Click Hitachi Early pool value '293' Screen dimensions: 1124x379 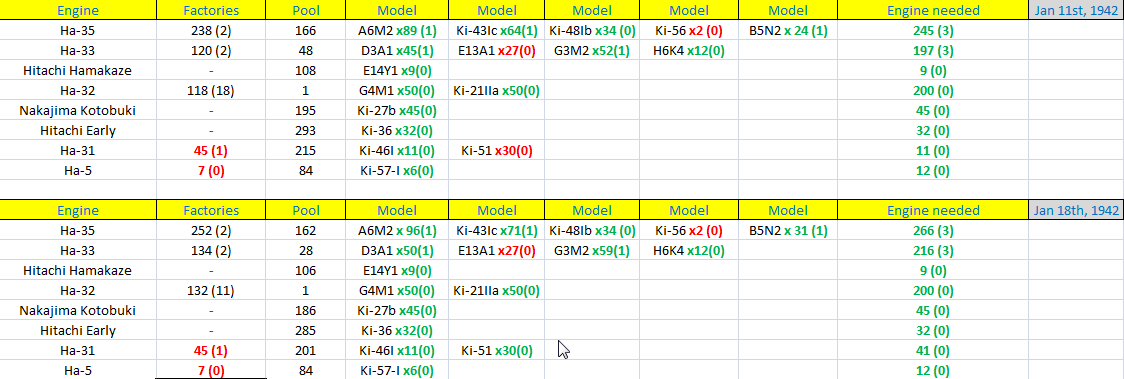(x=305, y=130)
